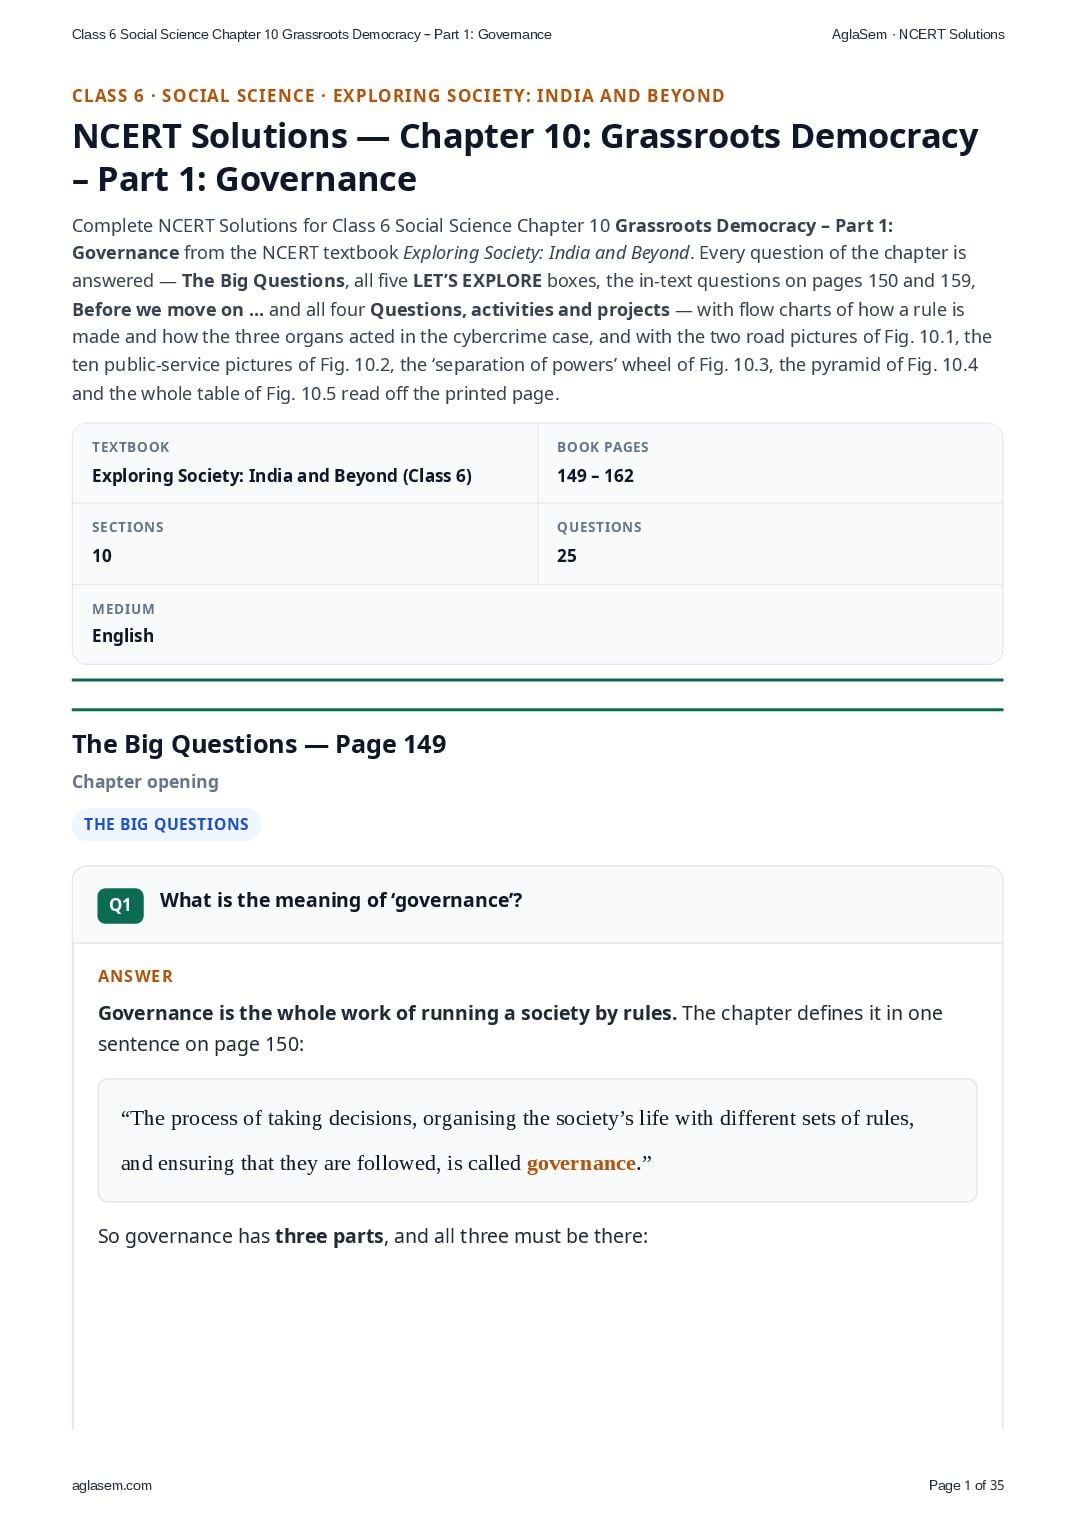Image resolution: width=1076 pixels, height=1522 pixels.
Task: Click the question text about governance meaning
Action: [x=341, y=900]
